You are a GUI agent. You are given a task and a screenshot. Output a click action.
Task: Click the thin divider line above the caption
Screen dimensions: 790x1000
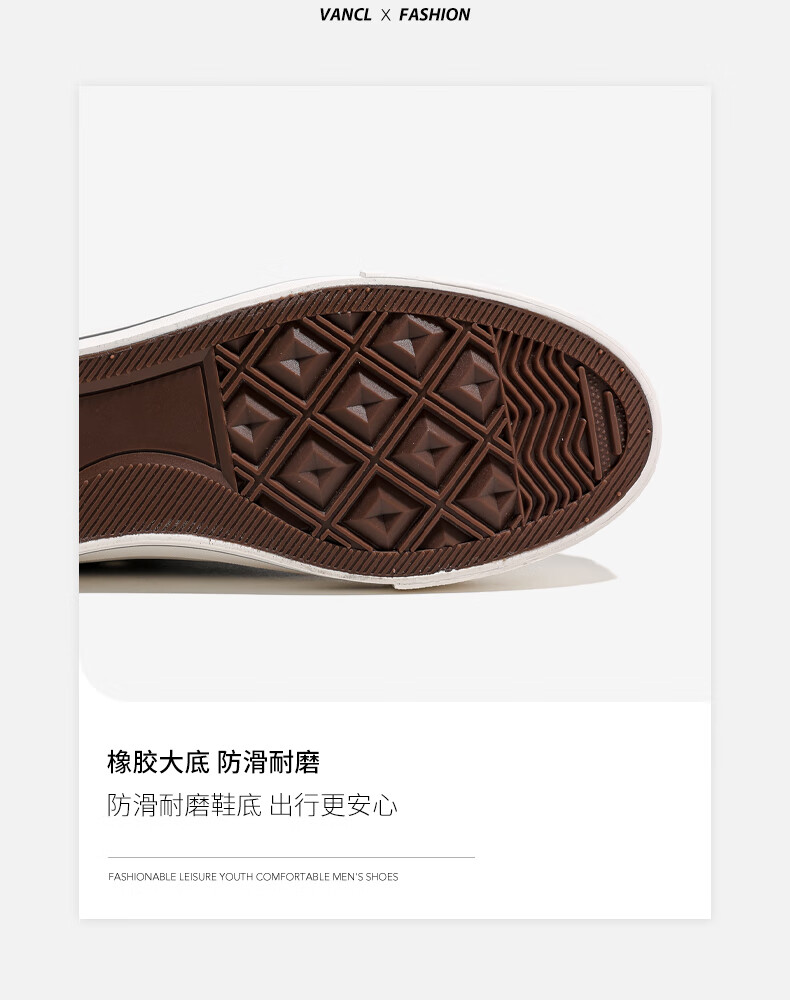coord(291,858)
